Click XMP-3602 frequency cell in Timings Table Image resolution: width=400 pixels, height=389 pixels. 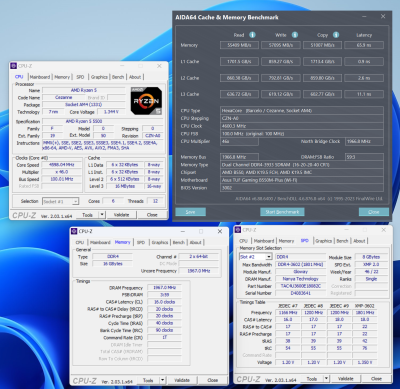365,313
